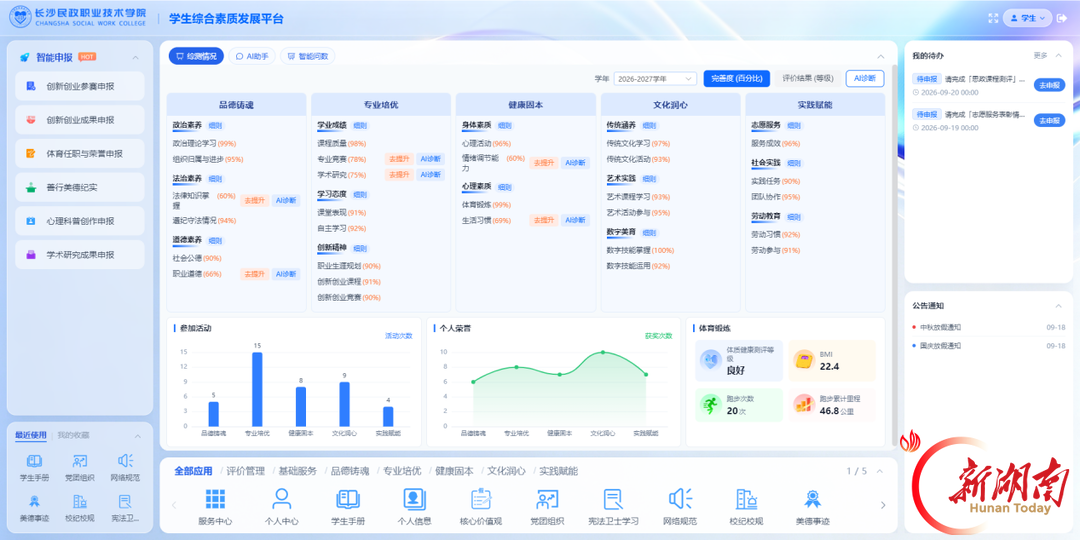Click 去申报 for the 志愿服务表彰 todo
1080x540 pixels.
[x=1049, y=121]
